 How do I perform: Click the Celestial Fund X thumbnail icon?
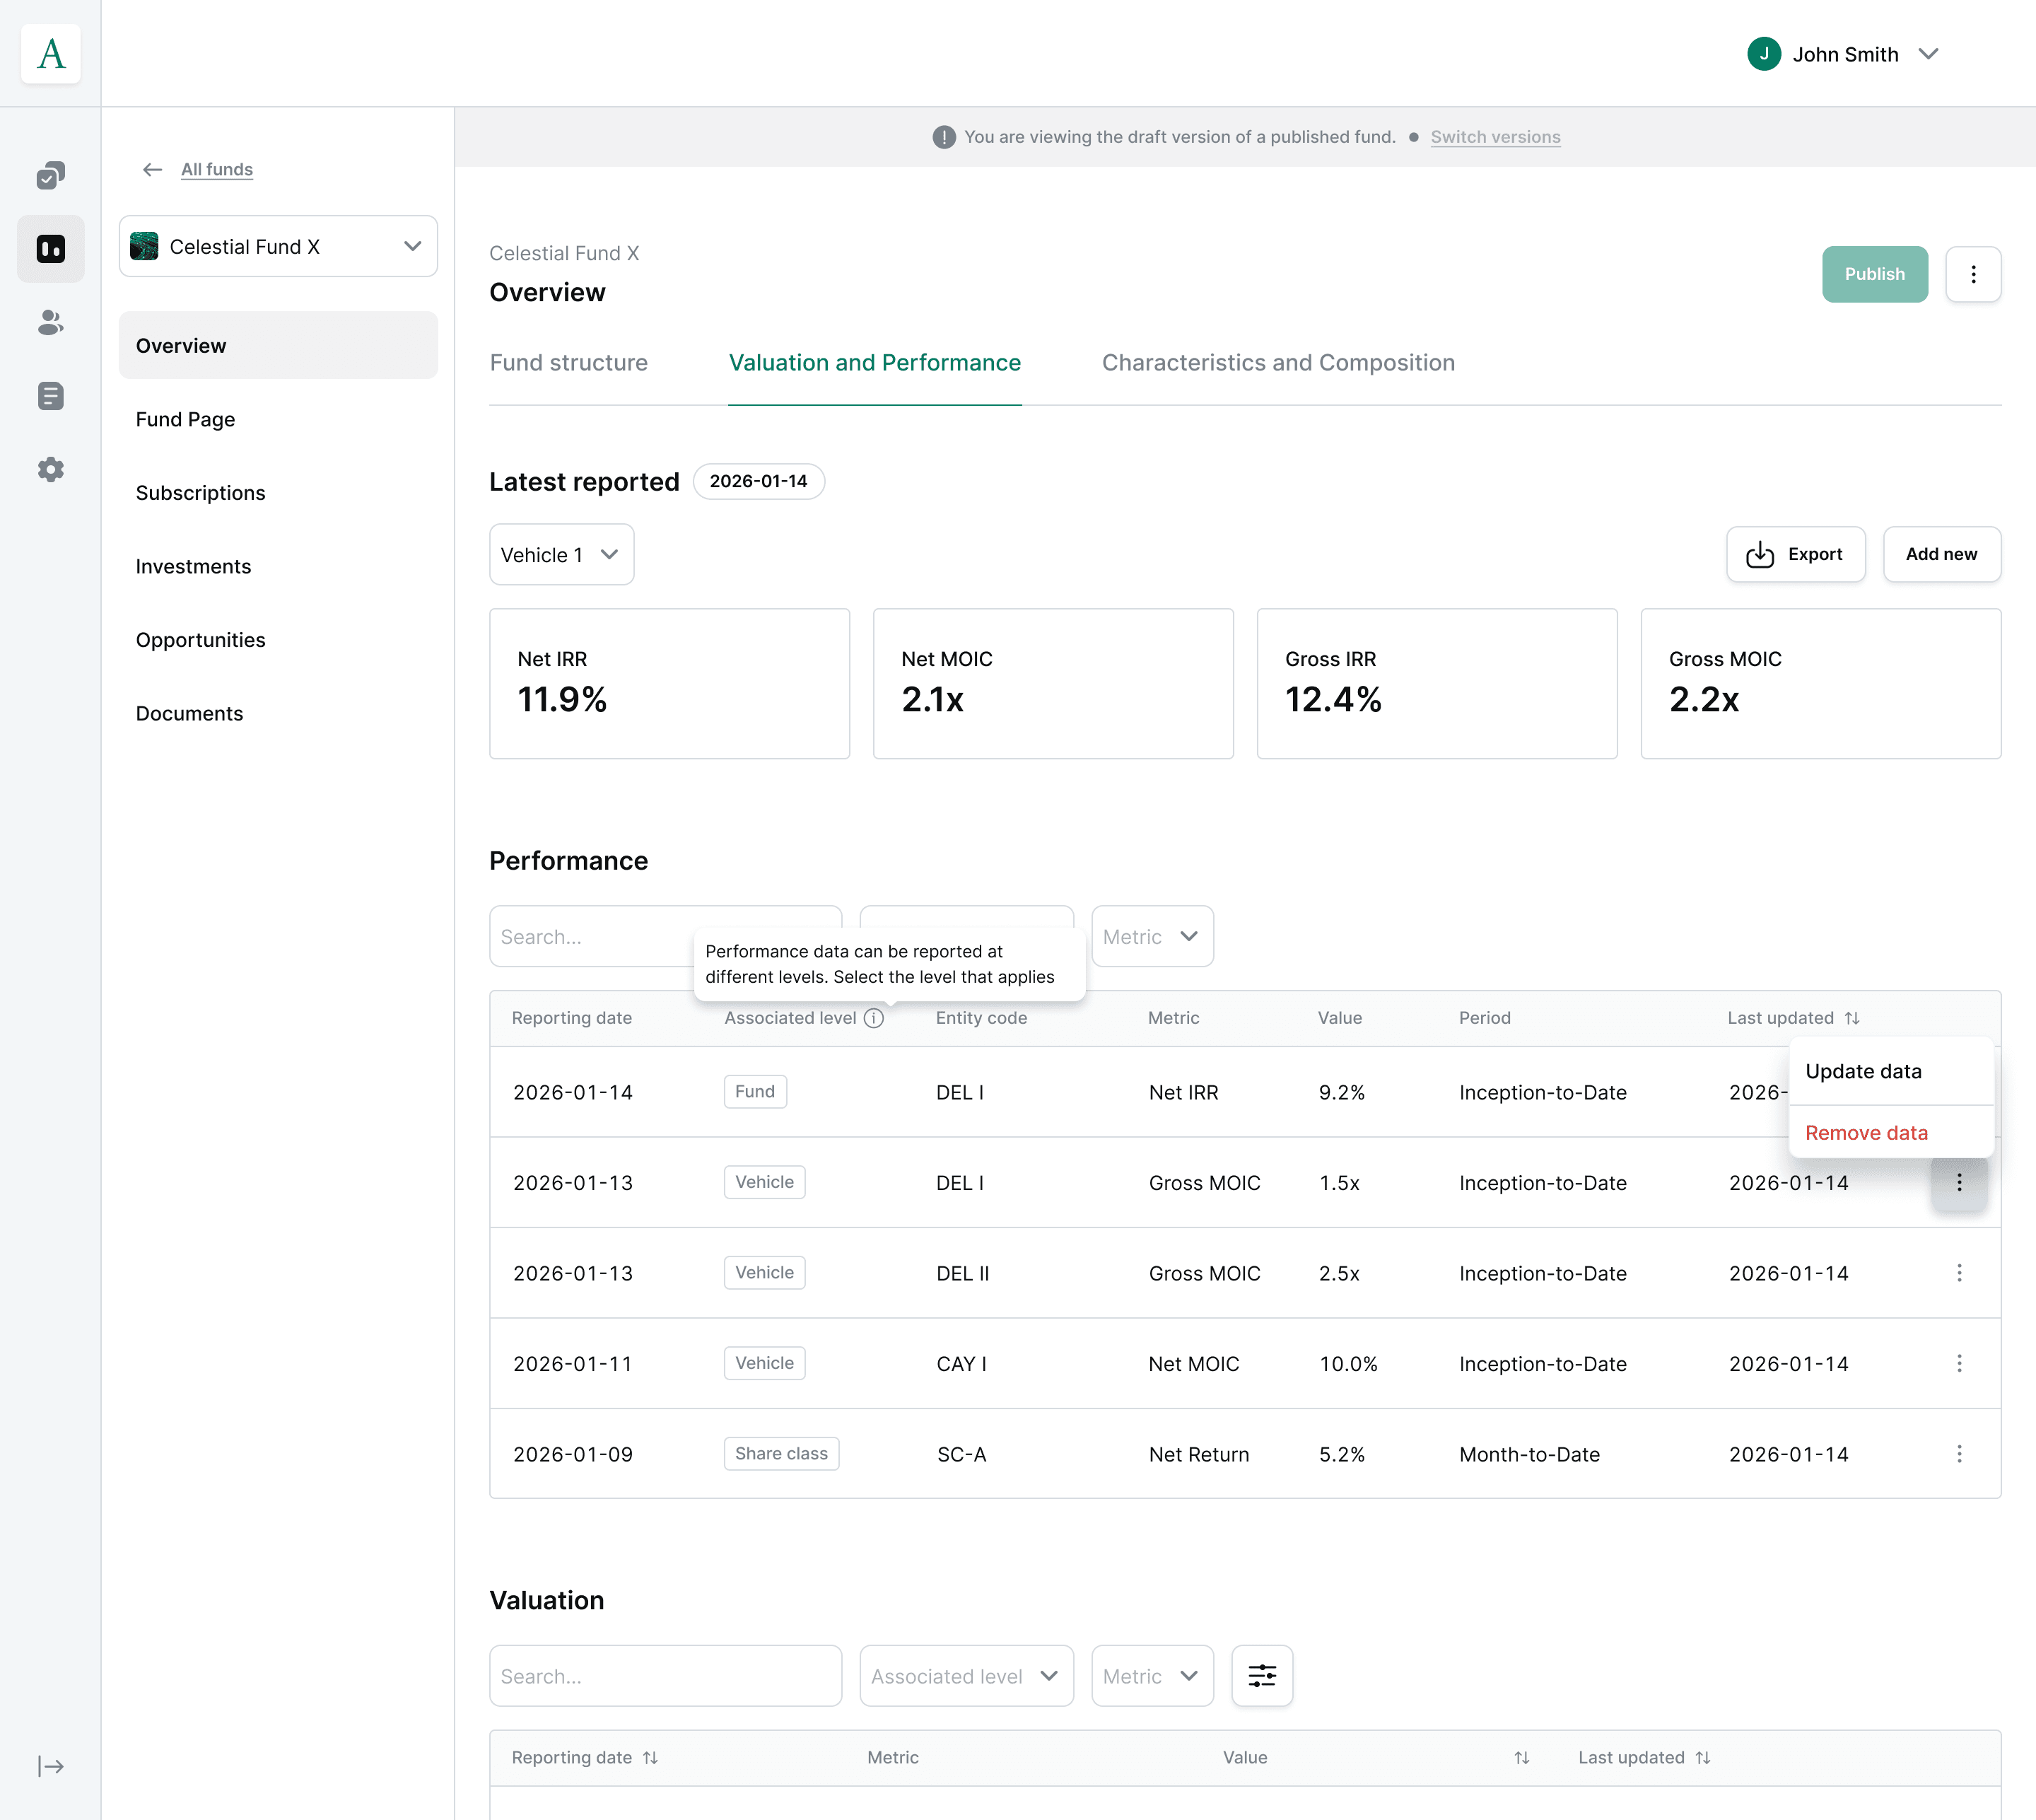pos(144,246)
